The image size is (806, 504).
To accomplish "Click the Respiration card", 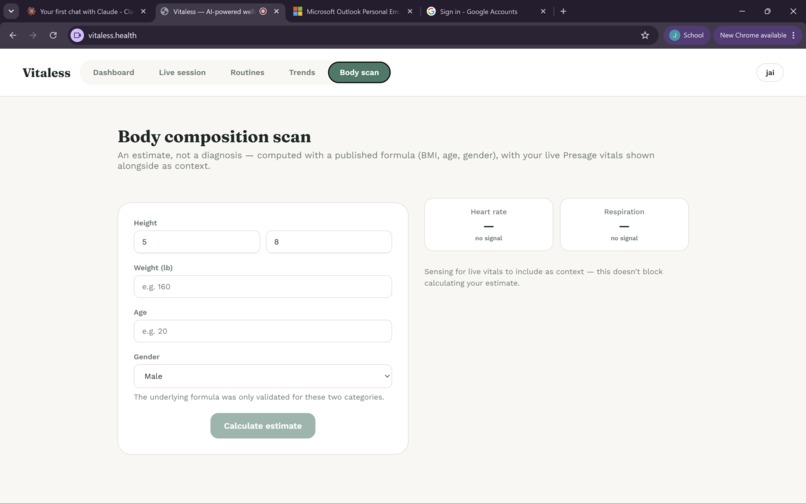I will 624,225.
